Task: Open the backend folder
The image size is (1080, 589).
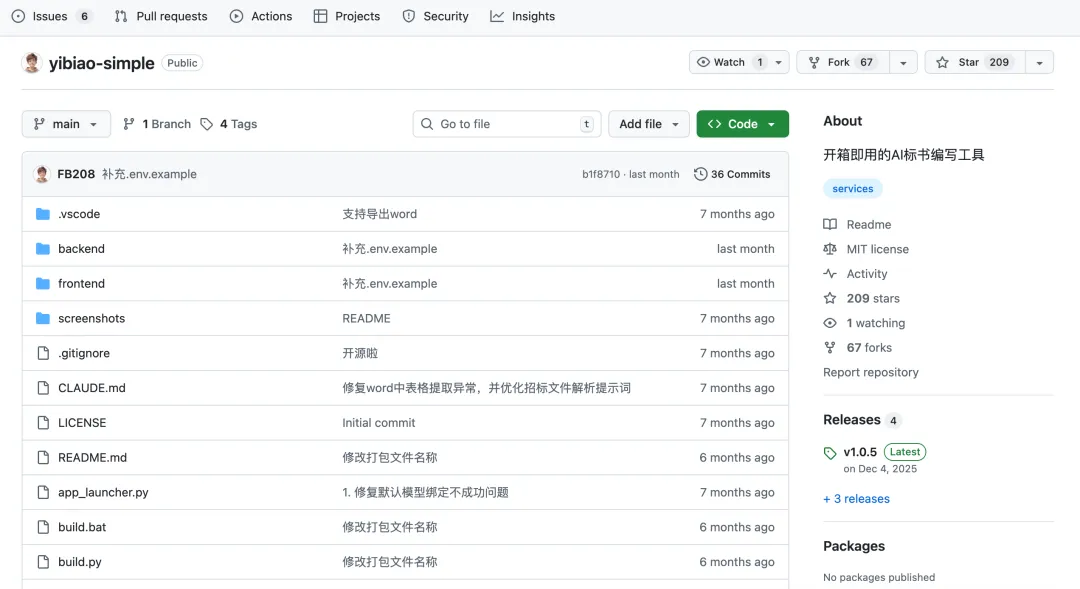Action: coord(81,249)
